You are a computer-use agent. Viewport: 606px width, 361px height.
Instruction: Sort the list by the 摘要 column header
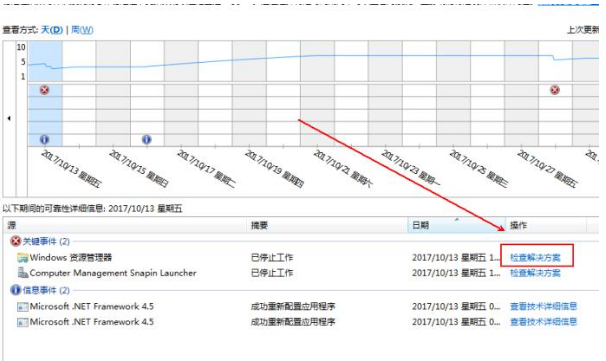pyautogui.click(x=327, y=225)
